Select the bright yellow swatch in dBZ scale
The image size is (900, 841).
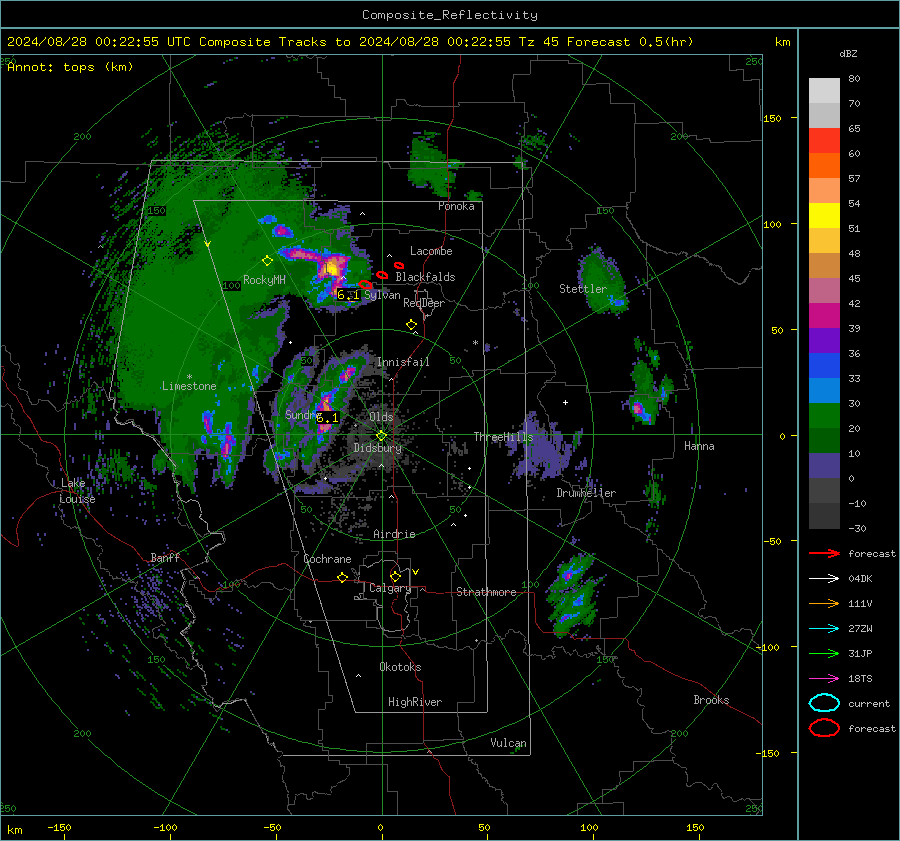click(824, 216)
